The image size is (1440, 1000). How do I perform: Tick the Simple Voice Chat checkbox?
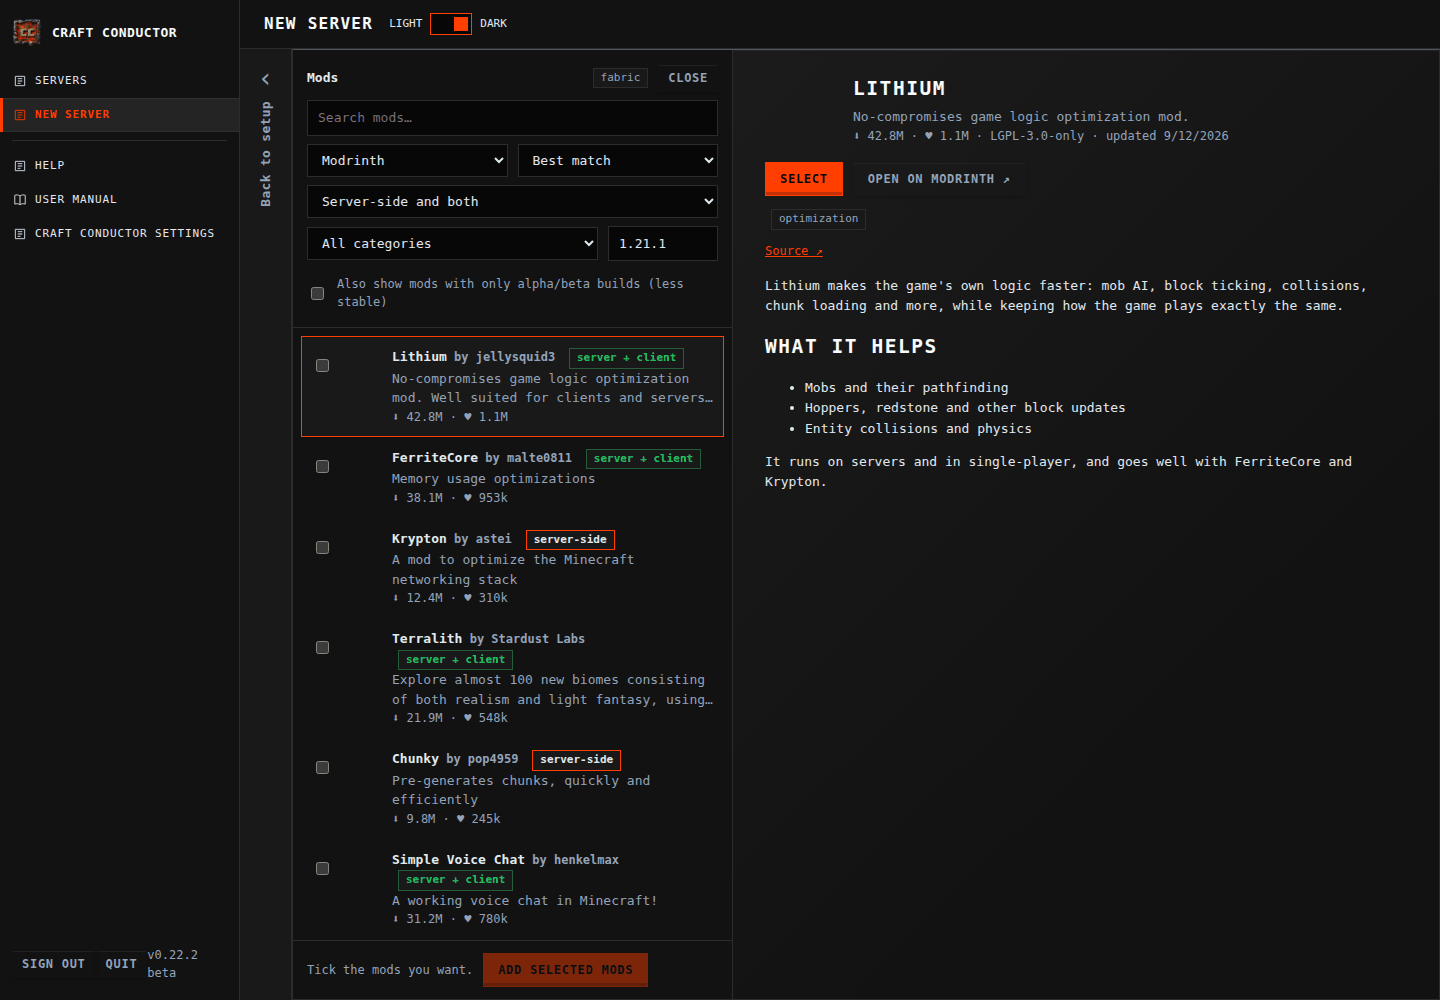coord(322,869)
